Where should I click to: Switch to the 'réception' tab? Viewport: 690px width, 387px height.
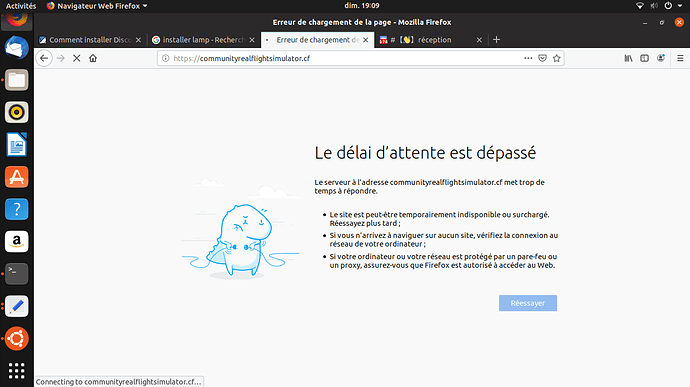(431, 40)
